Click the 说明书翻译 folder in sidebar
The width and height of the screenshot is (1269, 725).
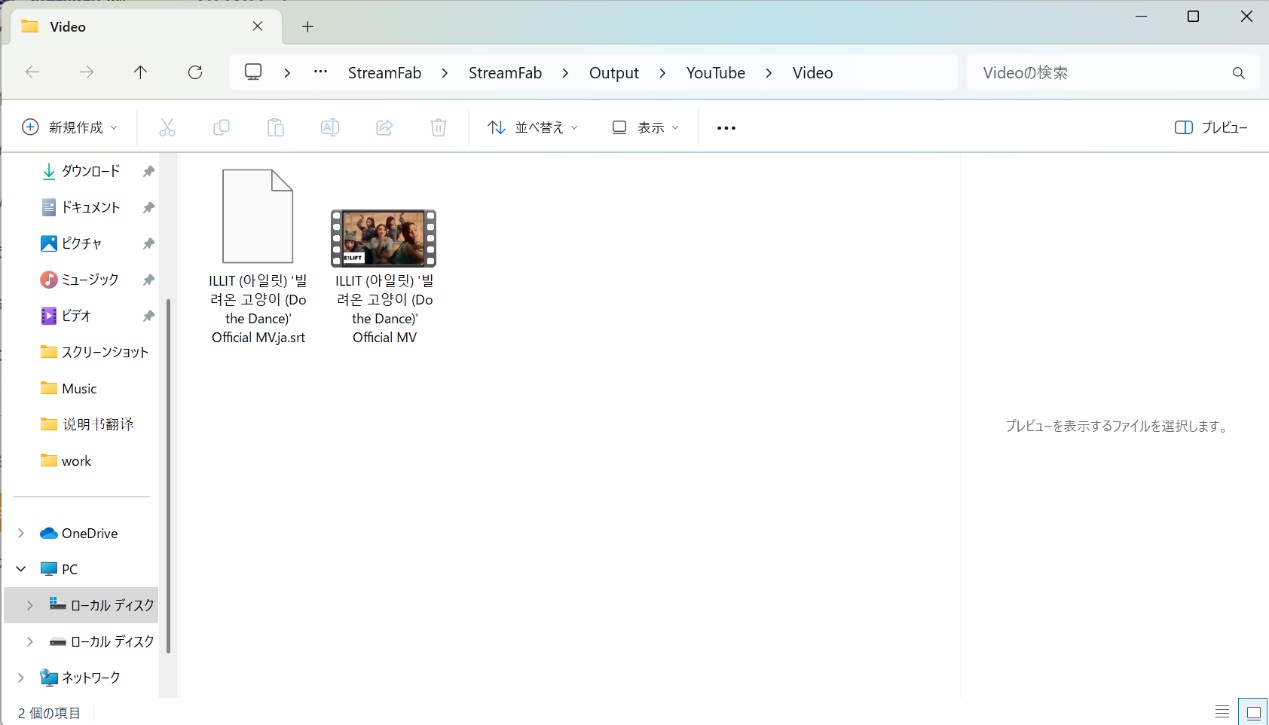click(x=87, y=424)
